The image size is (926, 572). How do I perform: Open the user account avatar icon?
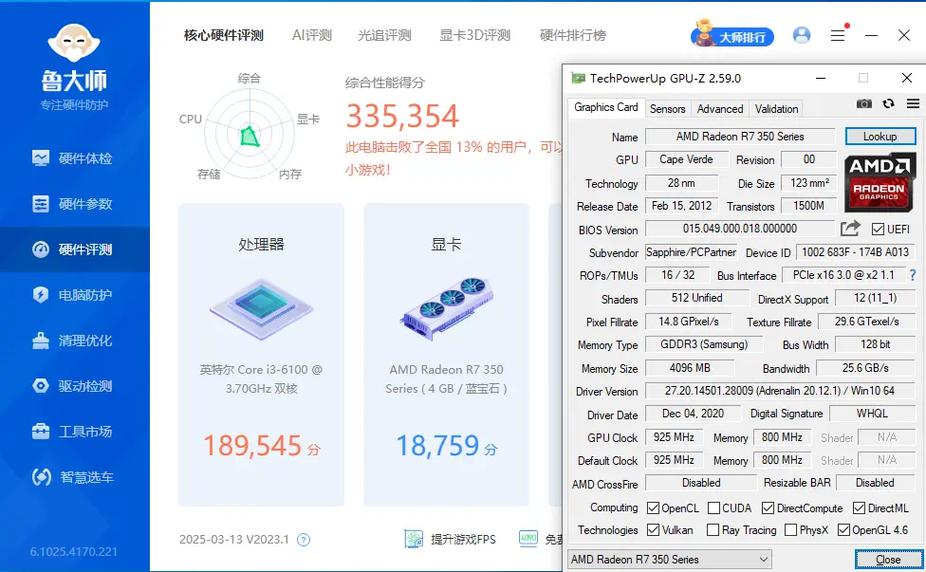coord(801,35)
